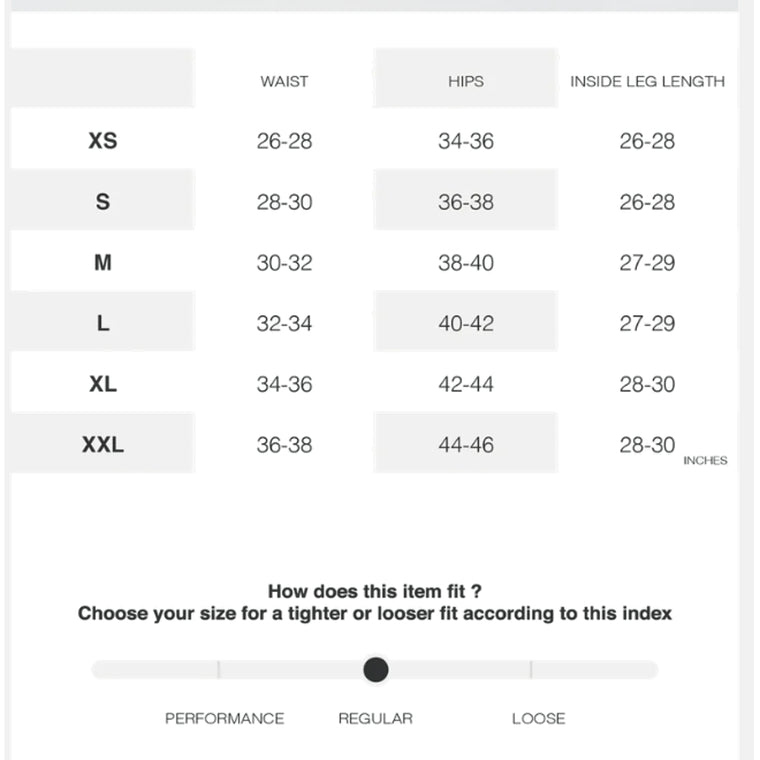Select the HIPS column header
Screen dimensions: 760x760
pos(465,81)
